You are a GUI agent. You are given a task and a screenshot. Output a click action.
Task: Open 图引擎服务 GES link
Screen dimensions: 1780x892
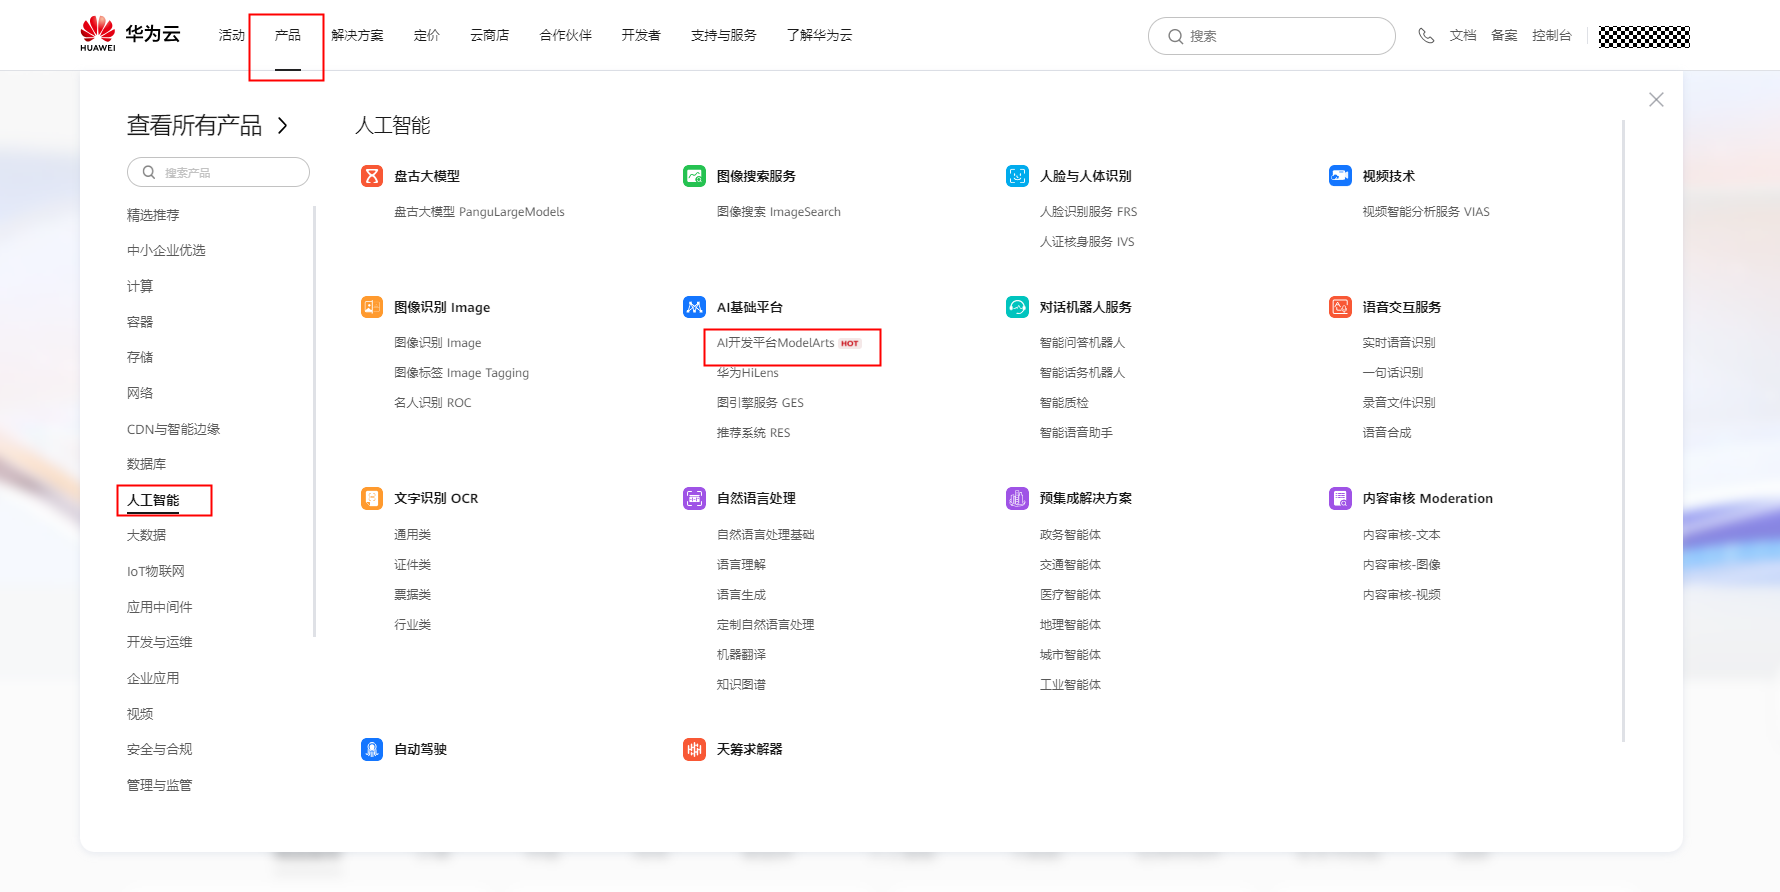760,403
